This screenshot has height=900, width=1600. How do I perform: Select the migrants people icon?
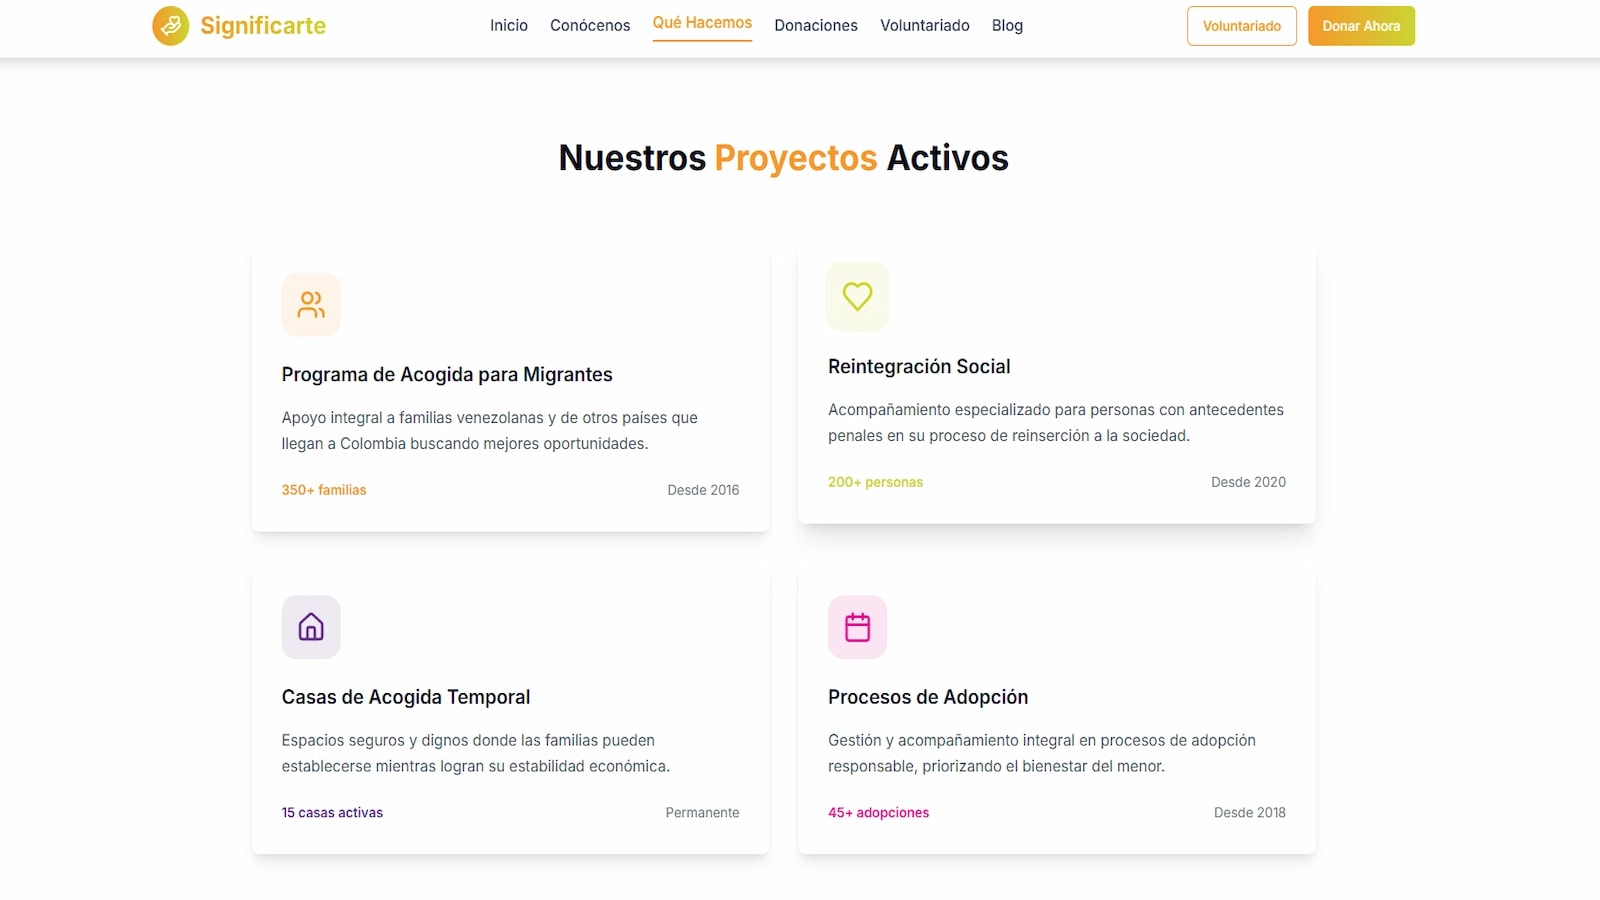point(310,304)
